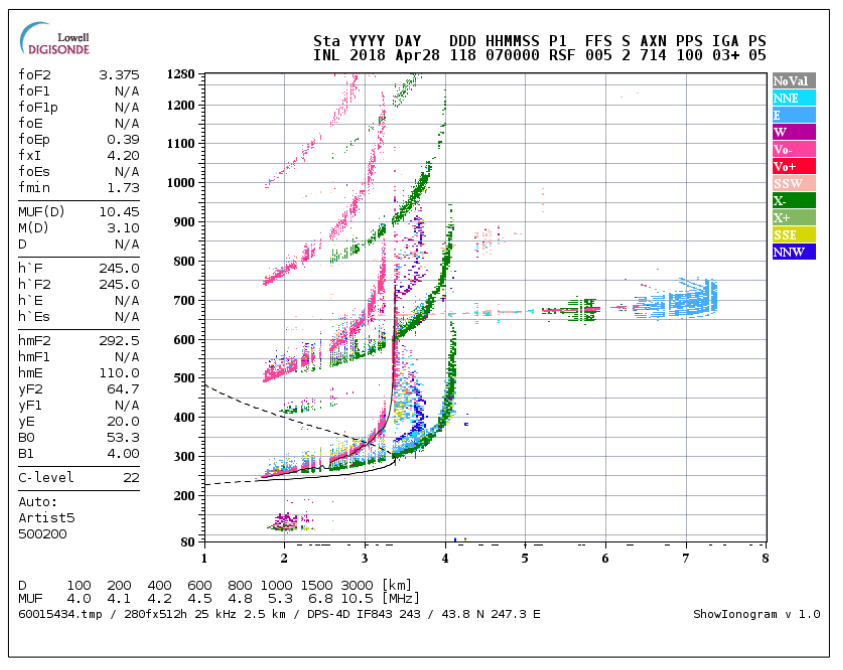Click the 1 MHz frequency axis label
843x670 pixels.
click(x=204, y=559)
